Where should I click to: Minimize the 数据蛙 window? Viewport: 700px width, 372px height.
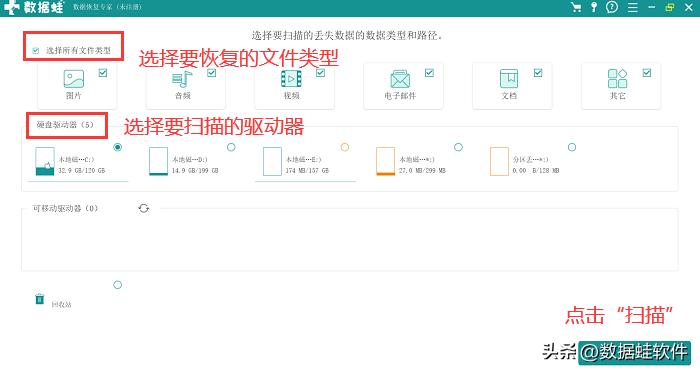point(651,7)
